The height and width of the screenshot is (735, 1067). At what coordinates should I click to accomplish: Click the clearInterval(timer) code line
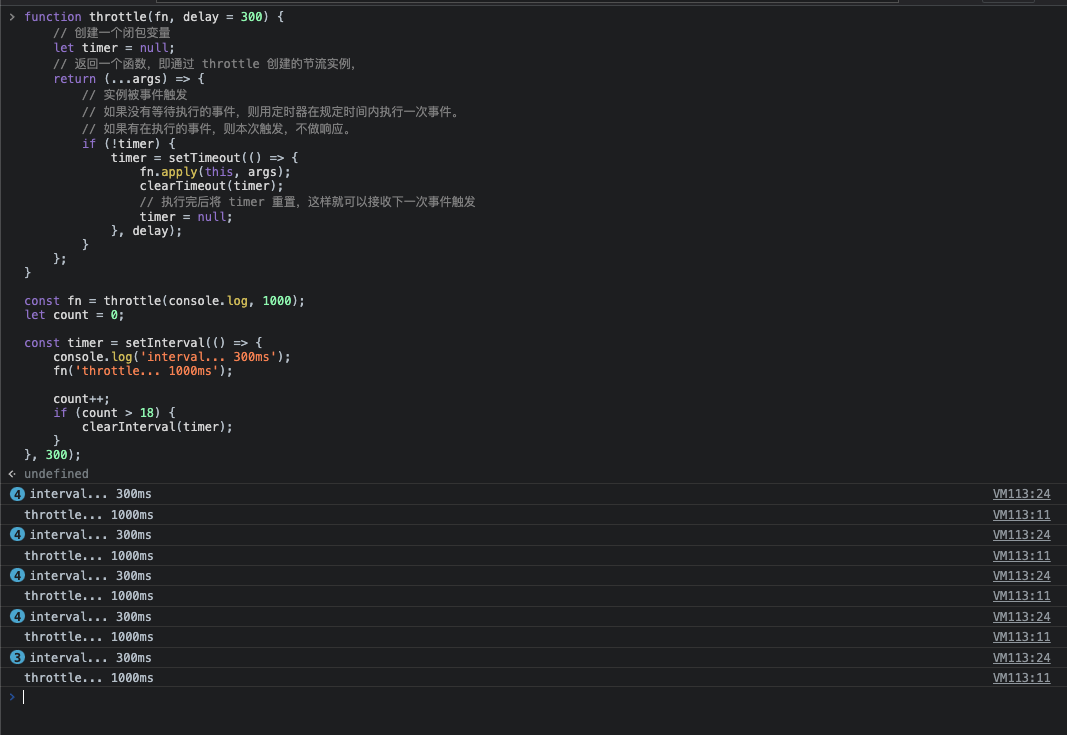tap(157, 427)
